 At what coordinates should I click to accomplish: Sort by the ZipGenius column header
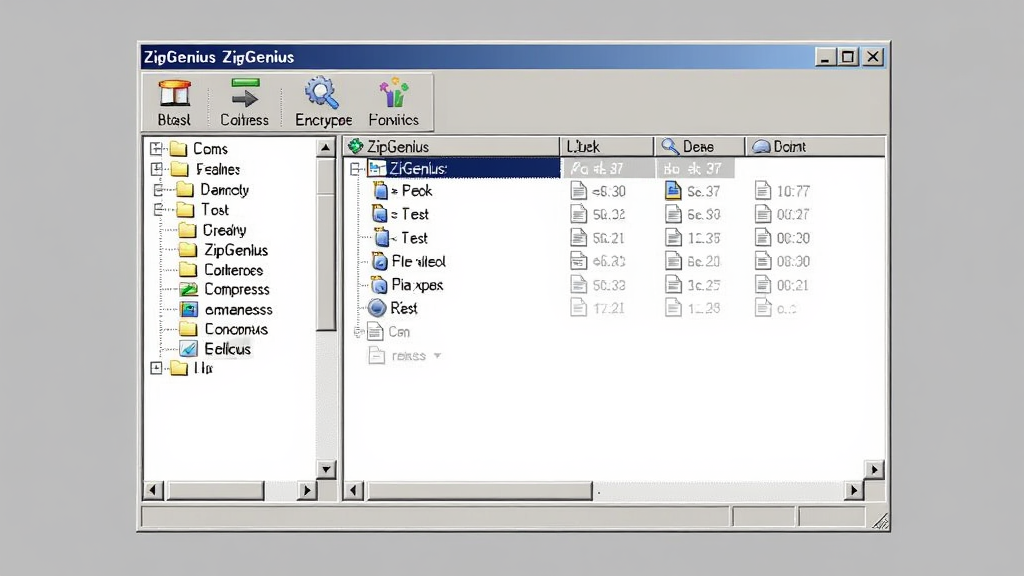tap(451, 146)
